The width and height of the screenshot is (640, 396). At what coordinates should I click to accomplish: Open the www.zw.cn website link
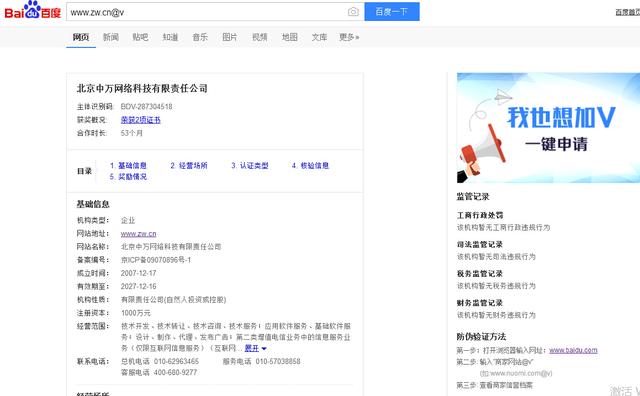pyautogui.click(x=138, y=234)
